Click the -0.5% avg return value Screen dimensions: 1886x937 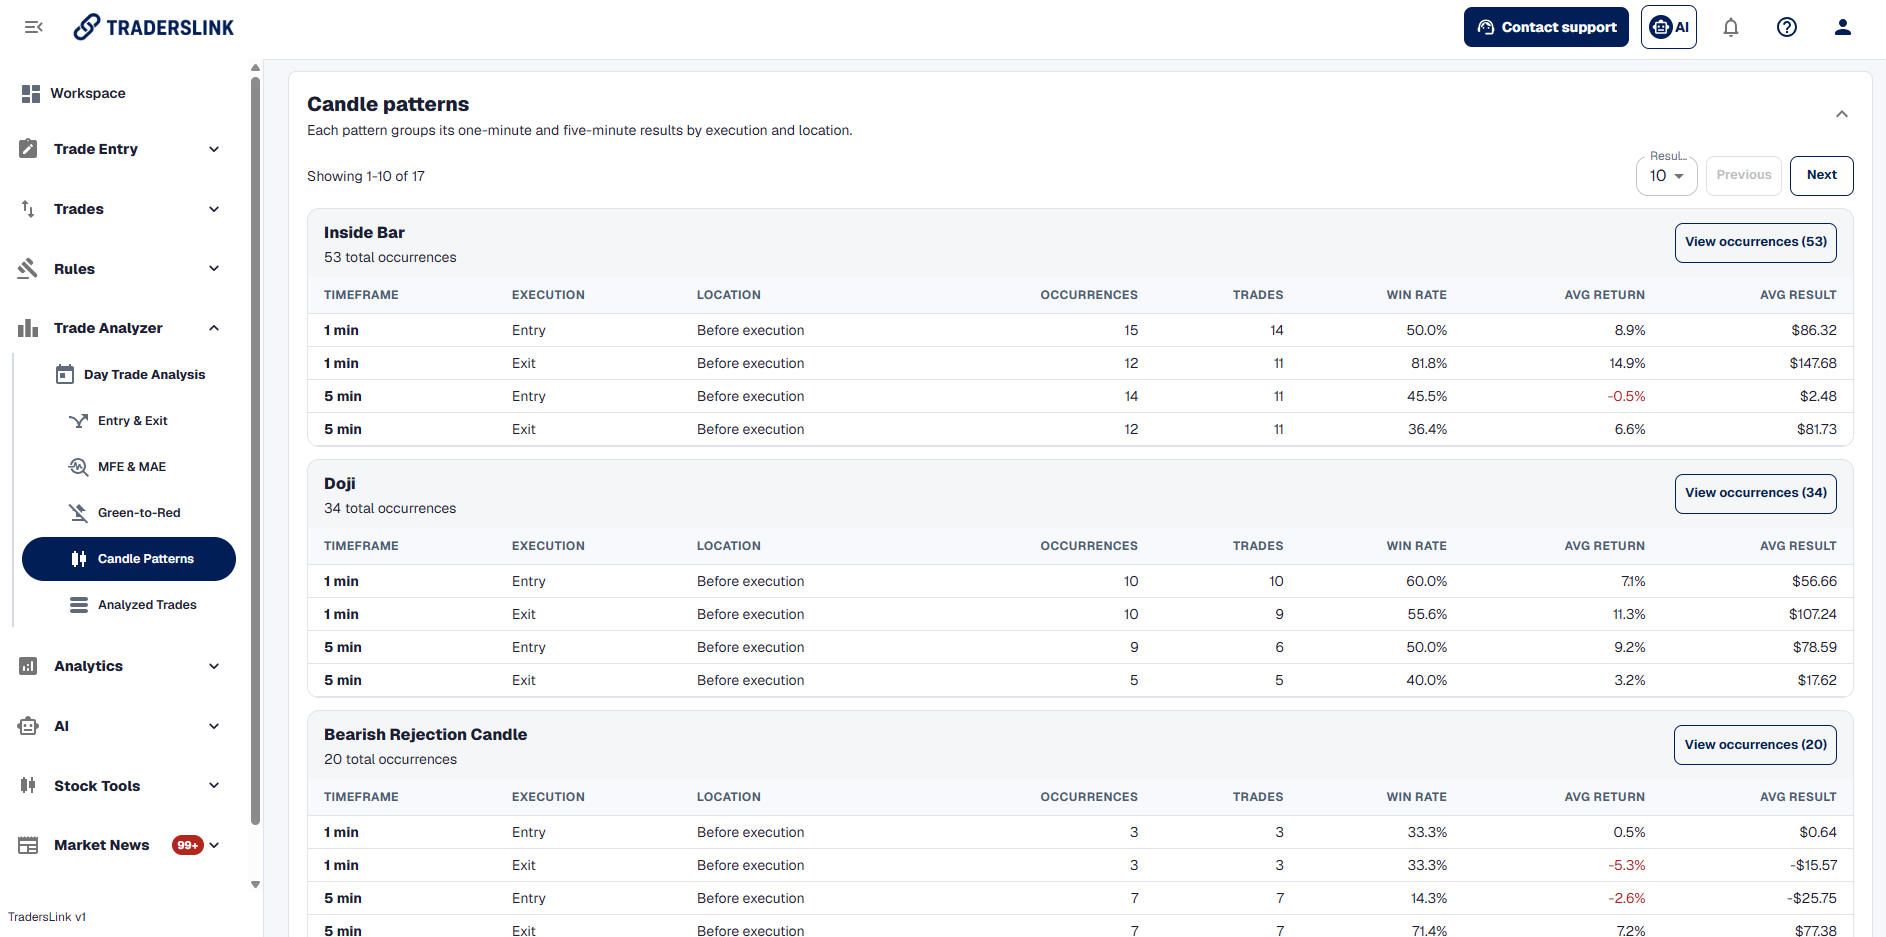coord(1626,396)
